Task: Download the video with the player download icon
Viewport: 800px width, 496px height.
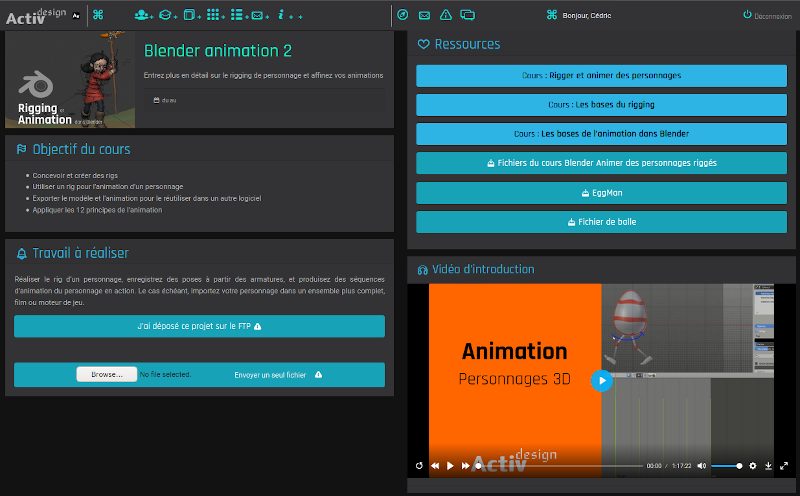Action: (768, 465)
